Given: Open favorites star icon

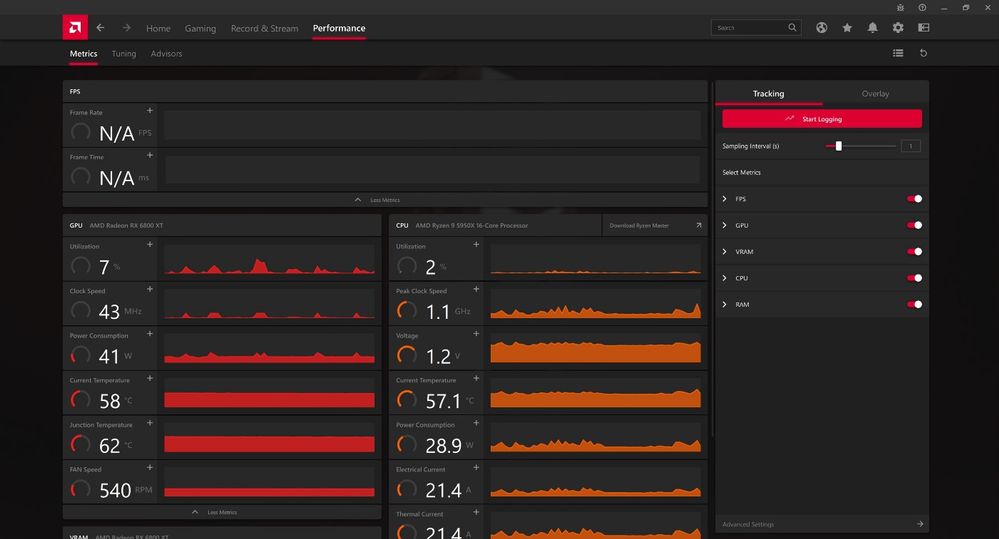Looking at the screenshot, I should 847,27.
